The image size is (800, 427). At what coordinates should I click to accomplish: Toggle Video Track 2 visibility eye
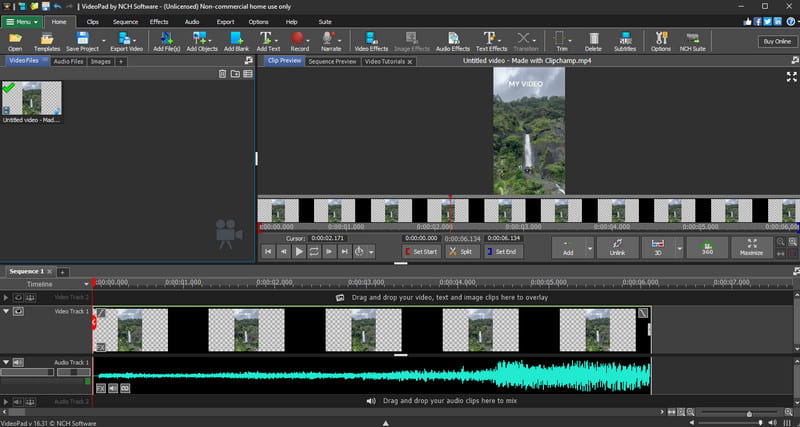(x=18, y=297)
